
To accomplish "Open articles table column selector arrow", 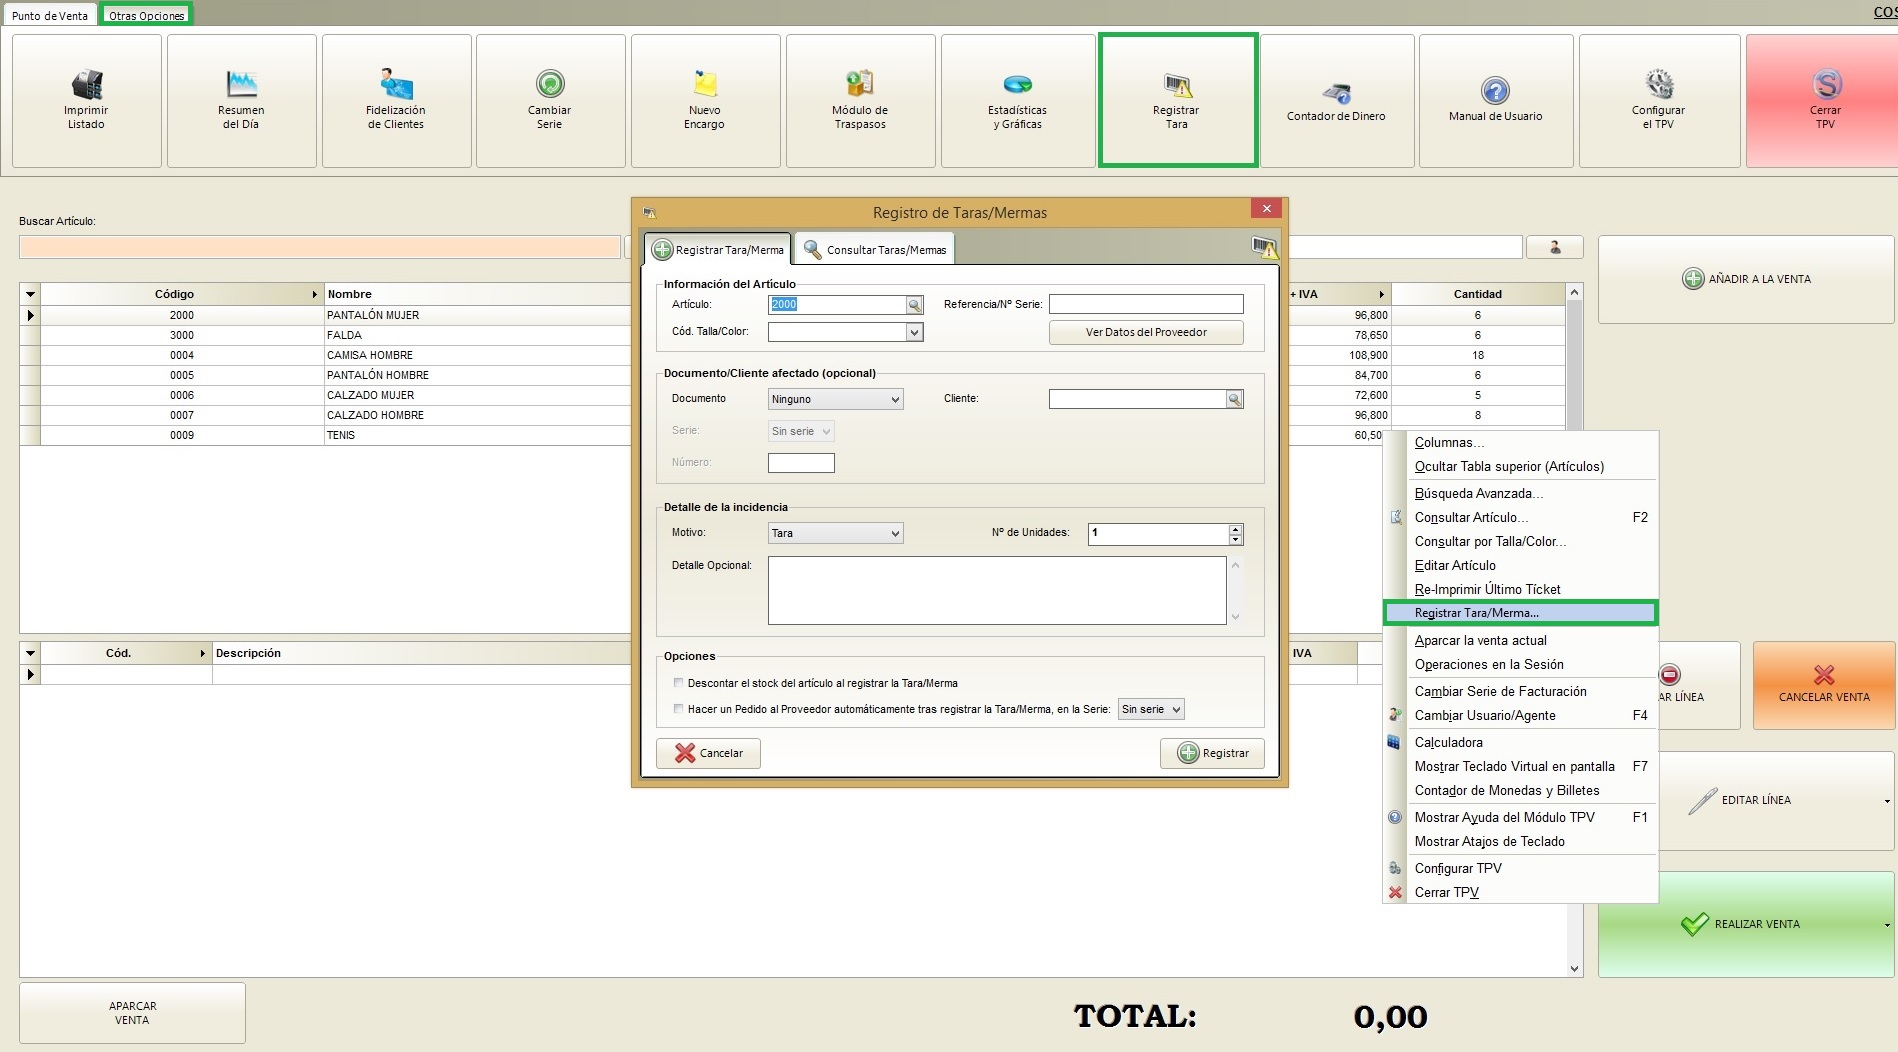I will click(x=30, y=294).
